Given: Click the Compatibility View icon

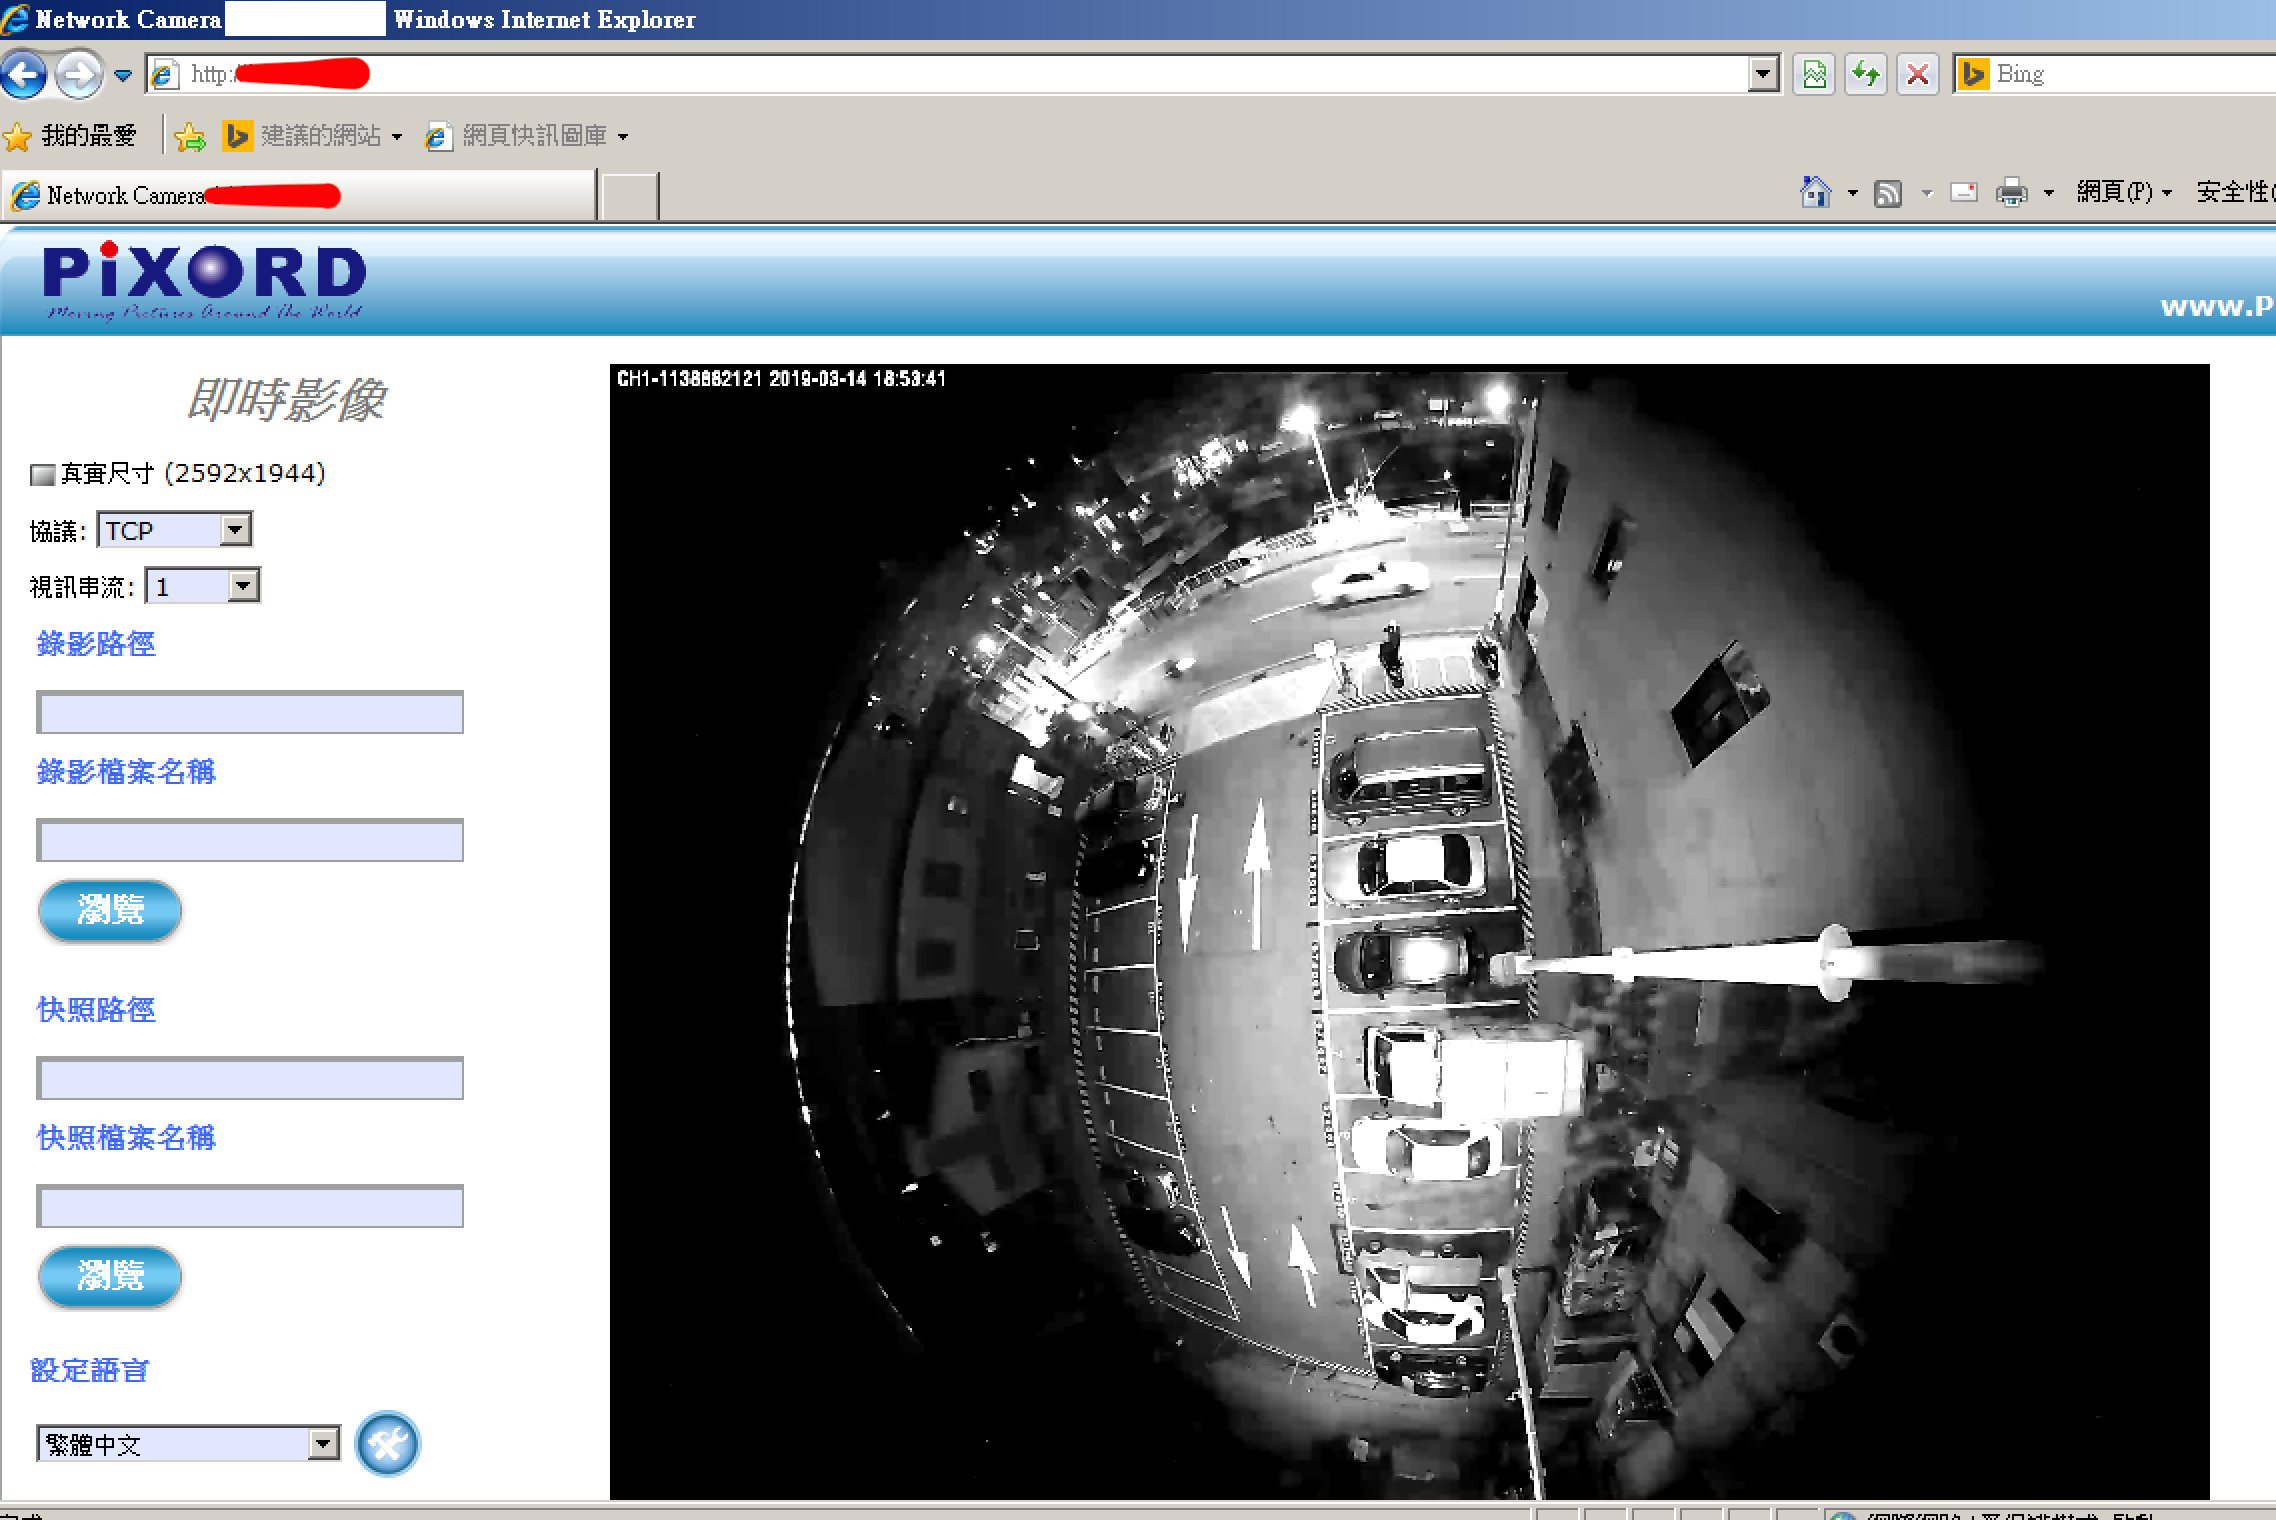Looking at the screenshot, I should tap(1814, 74).
